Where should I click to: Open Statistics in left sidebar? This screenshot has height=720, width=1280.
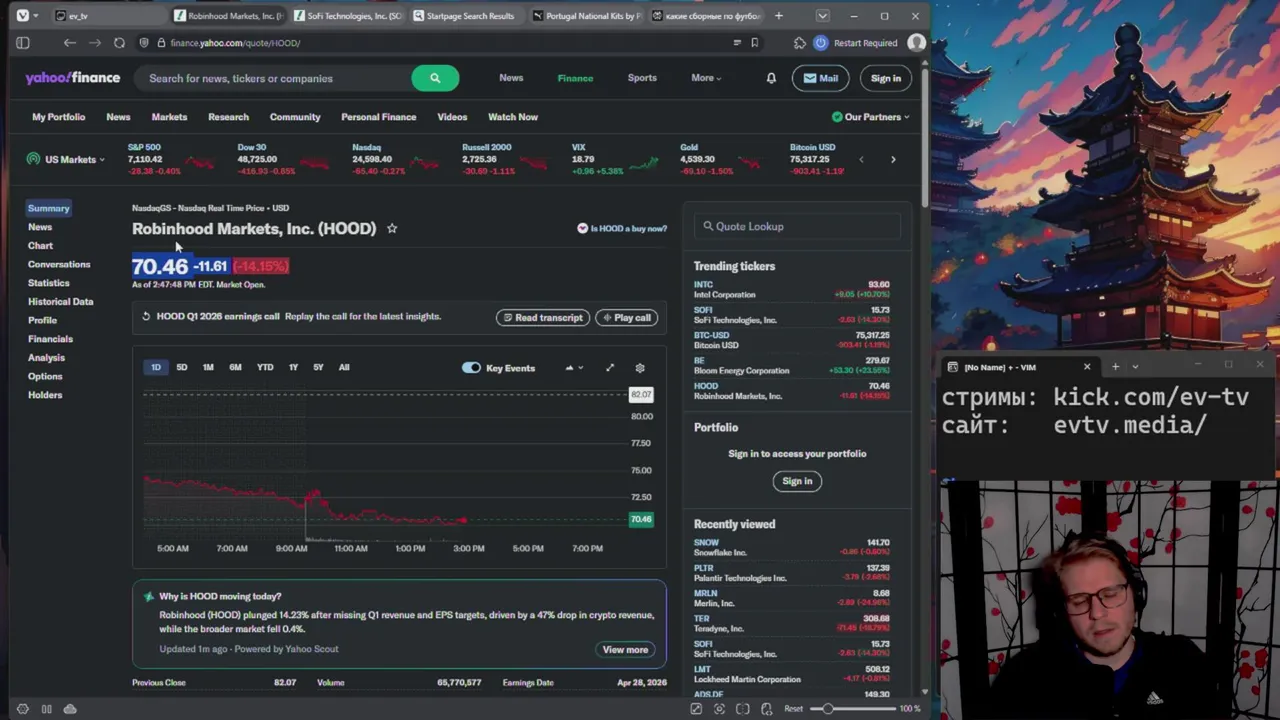(49, 283)
